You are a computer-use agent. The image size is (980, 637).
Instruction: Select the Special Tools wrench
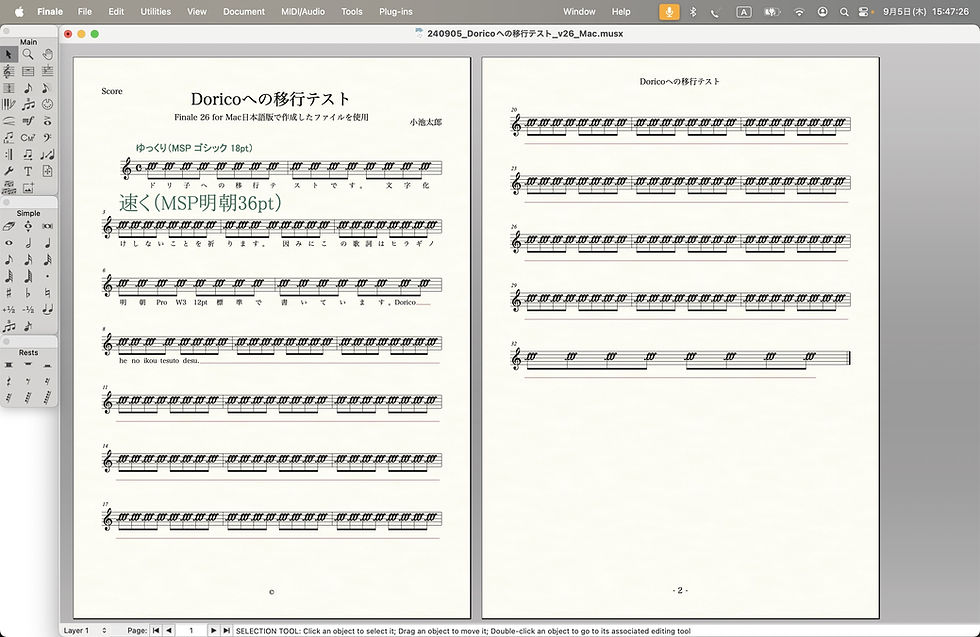pyautogui.click(x=9, y=171)
